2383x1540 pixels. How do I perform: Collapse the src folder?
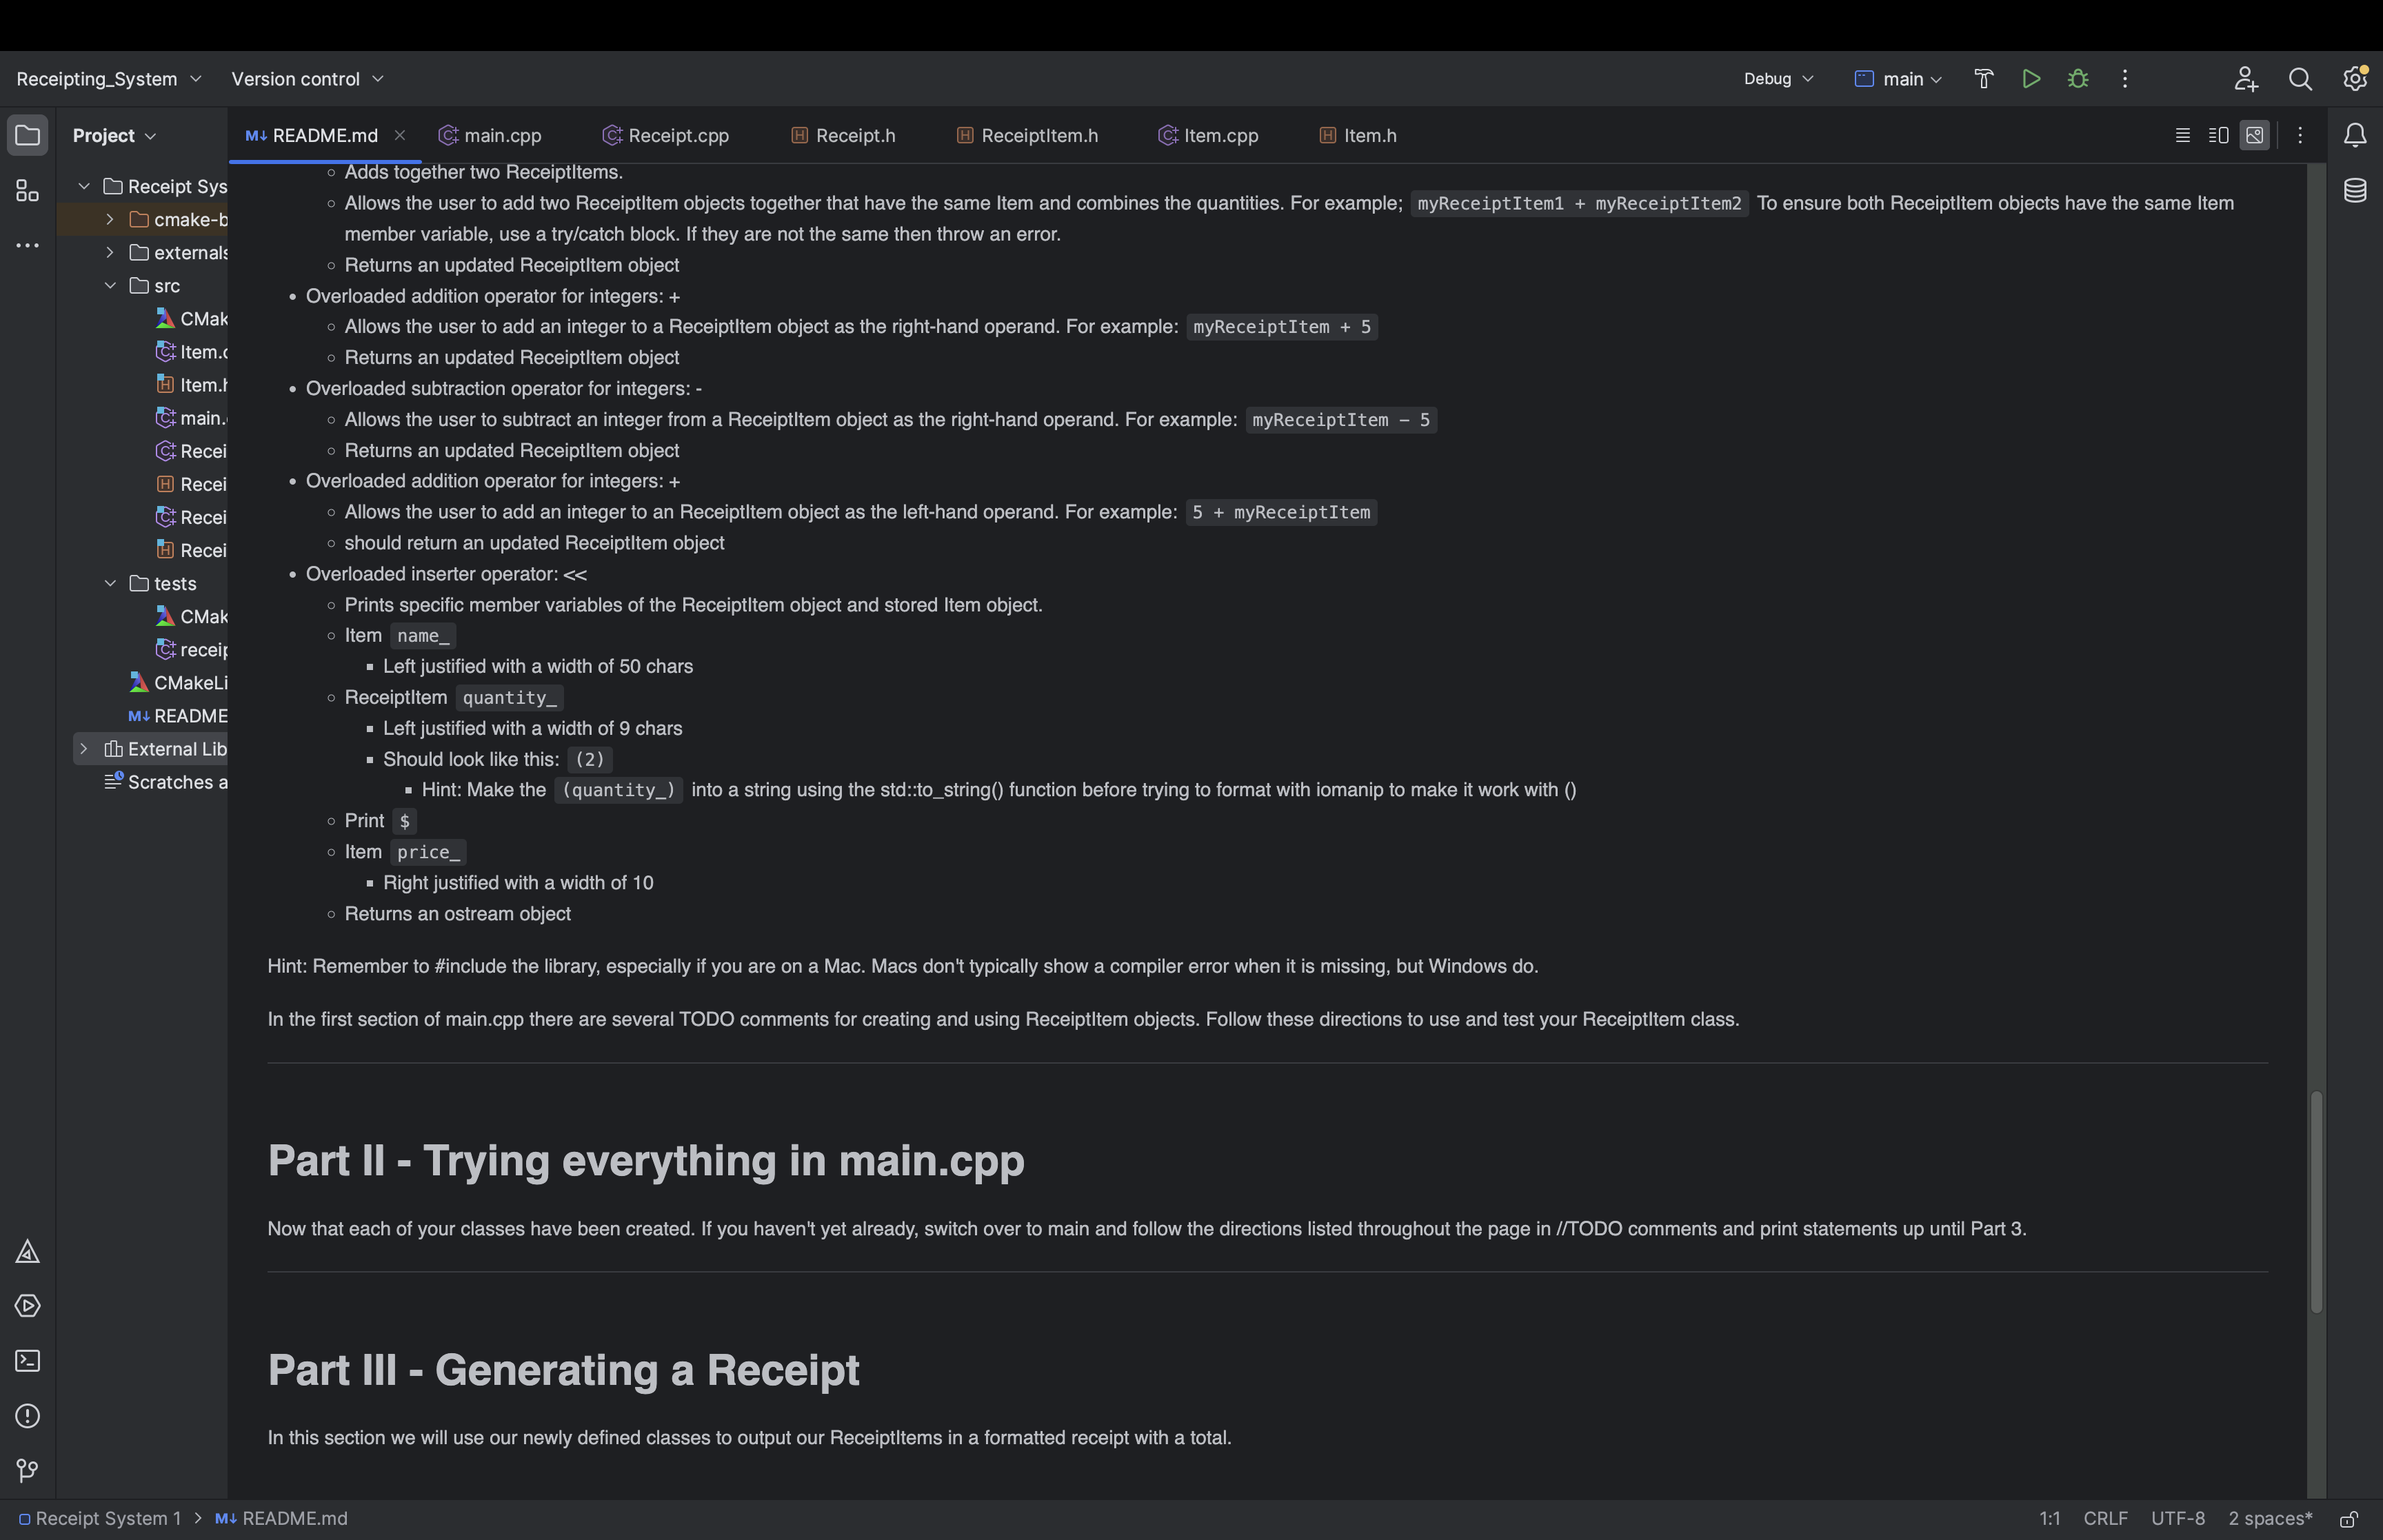click(111, 285)
